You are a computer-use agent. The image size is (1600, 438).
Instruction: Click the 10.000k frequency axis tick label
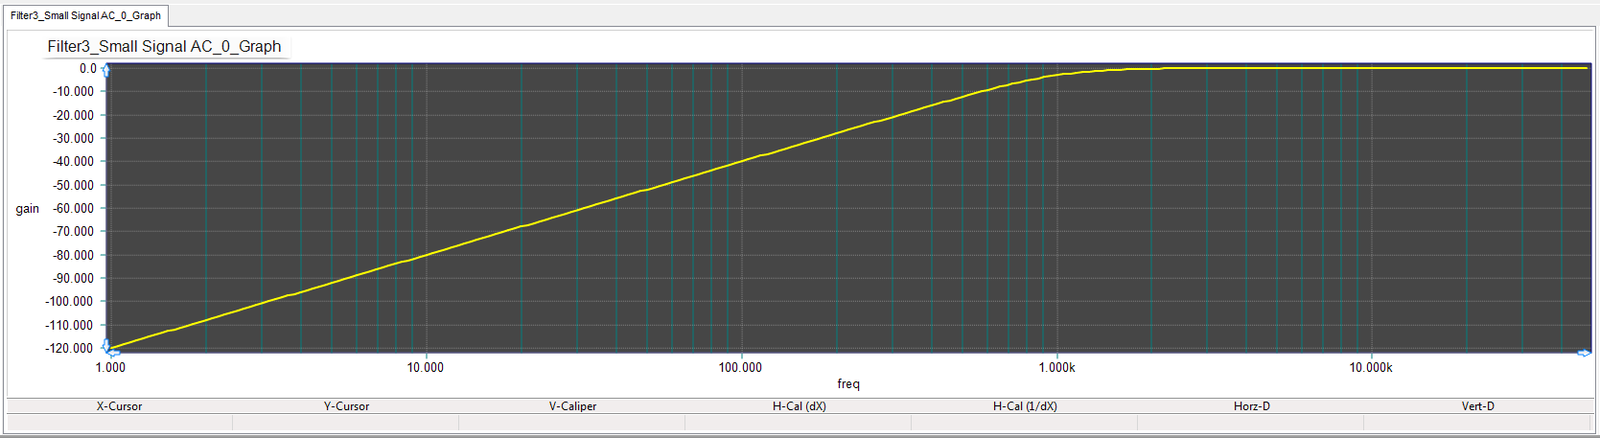tap(1370, 368)
